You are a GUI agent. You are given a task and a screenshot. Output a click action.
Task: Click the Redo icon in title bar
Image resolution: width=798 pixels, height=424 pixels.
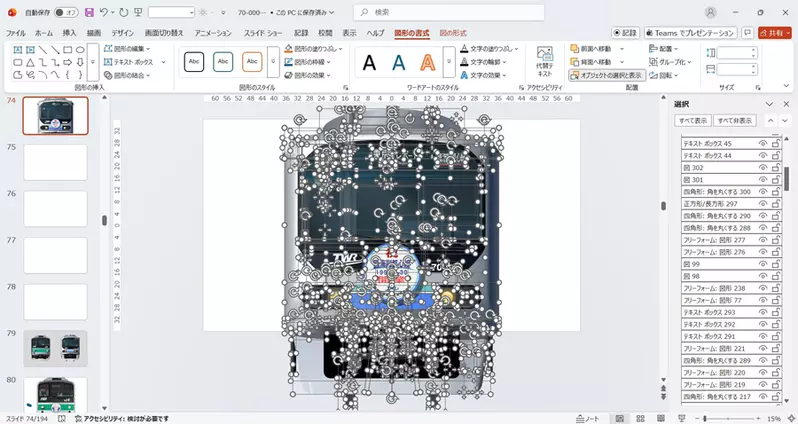click(x=123, y=12)
